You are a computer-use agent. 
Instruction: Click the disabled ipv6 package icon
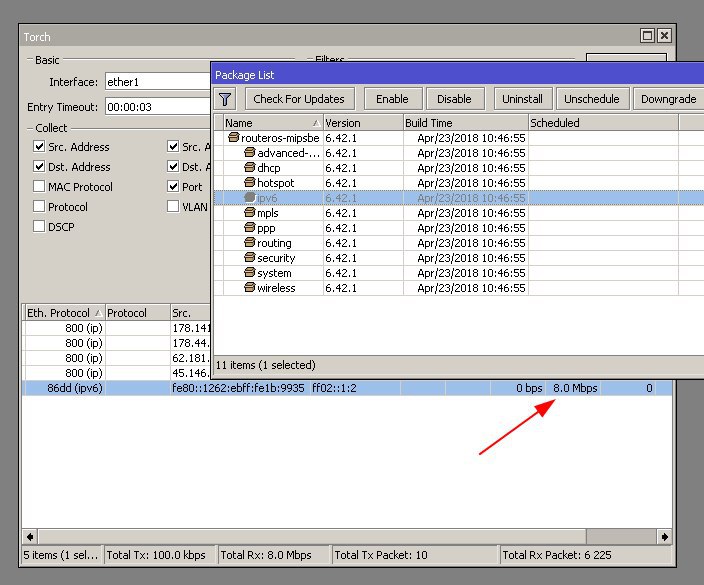click(x=250, y=198)
